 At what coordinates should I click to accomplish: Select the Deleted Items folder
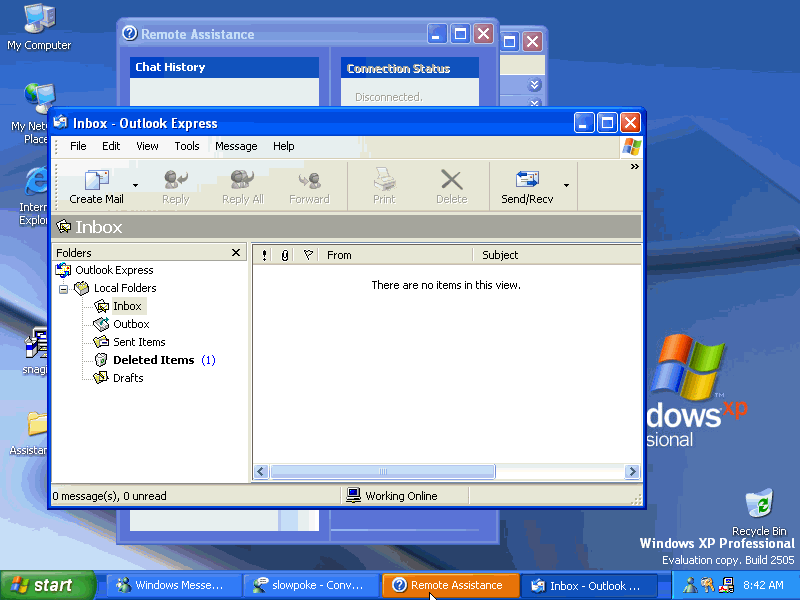coord(154,360)
